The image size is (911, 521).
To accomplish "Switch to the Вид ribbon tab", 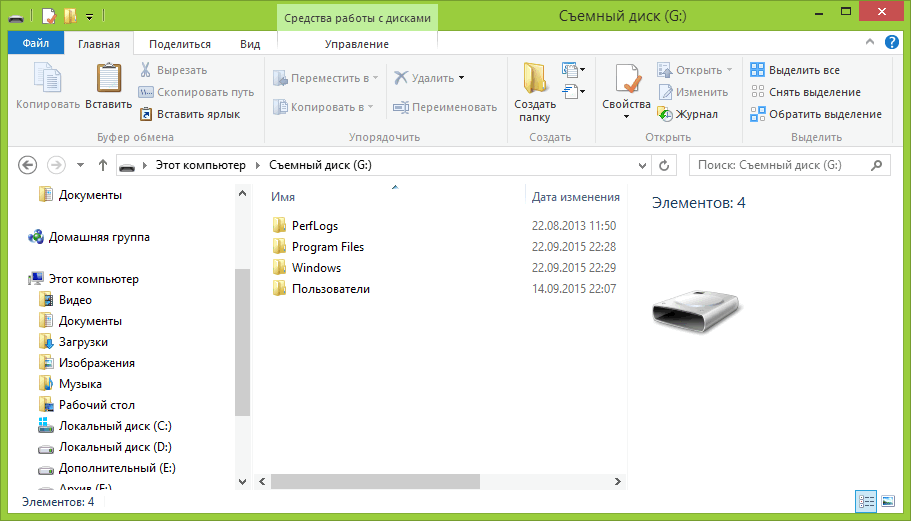I will (250, 44).
